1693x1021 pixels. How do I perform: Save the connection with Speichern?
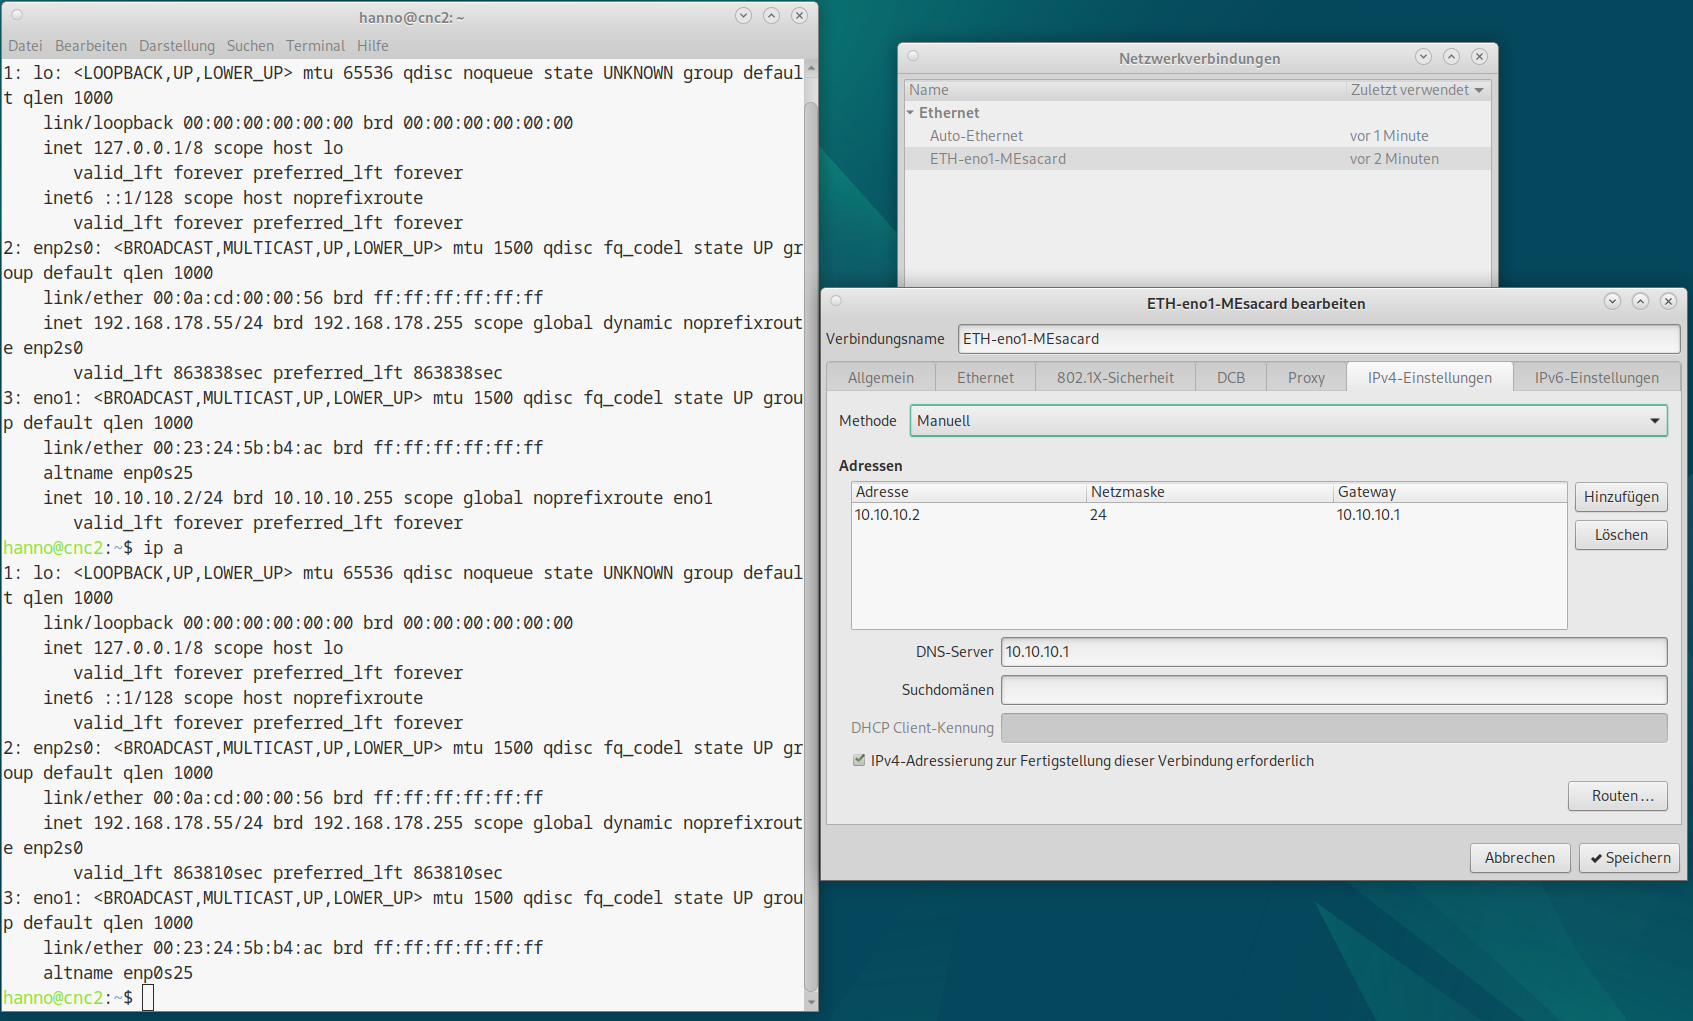pyautogui.click(x=1629, y=858)
